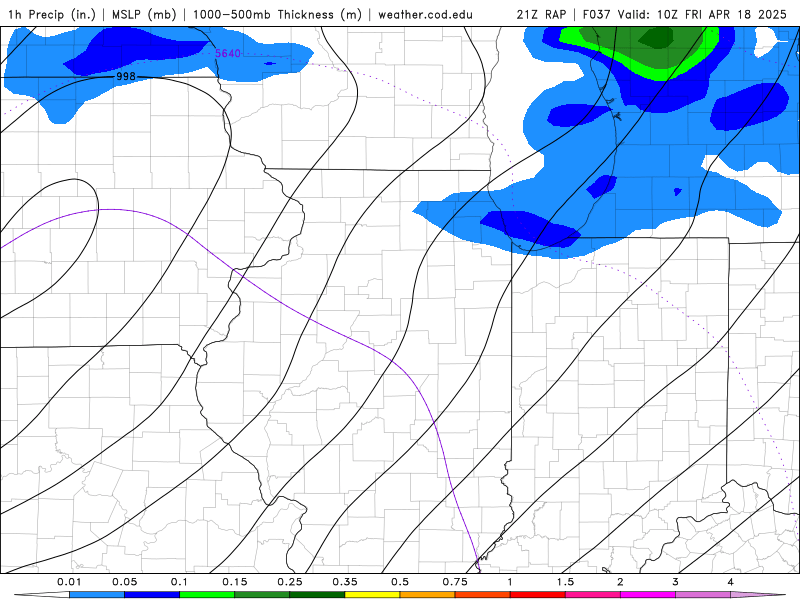This screenshot has height=600, width=800.
Task: Click the '0.1' legend value
Action: (x=180, y=582)
